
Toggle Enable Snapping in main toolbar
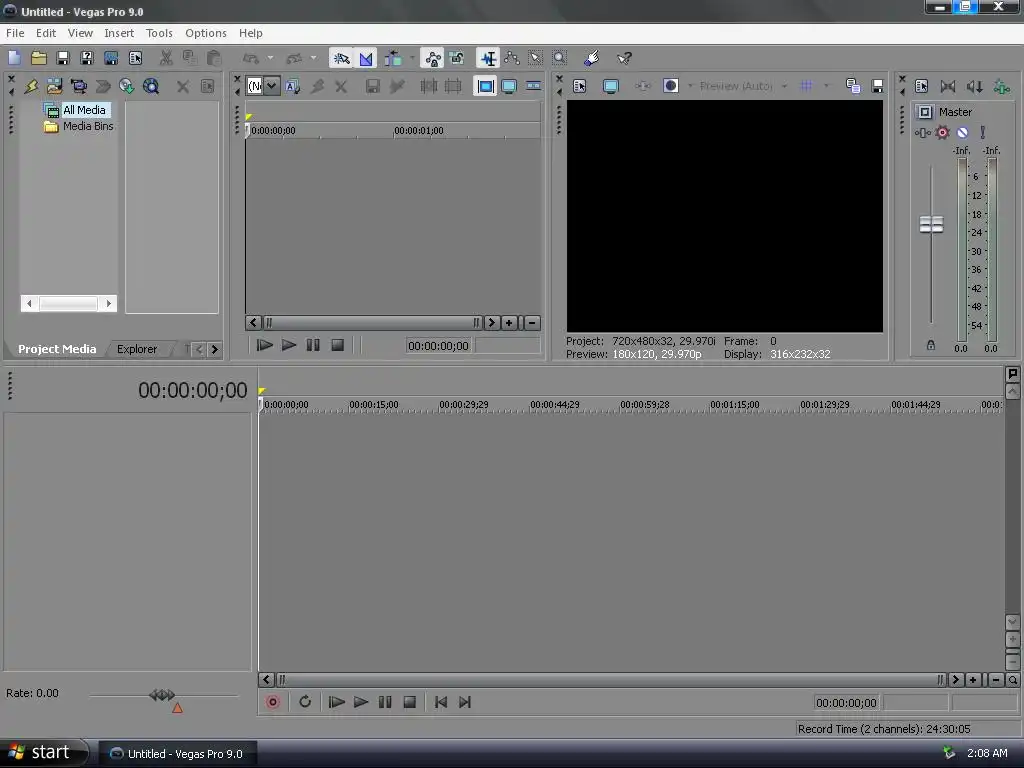[342, 58]
